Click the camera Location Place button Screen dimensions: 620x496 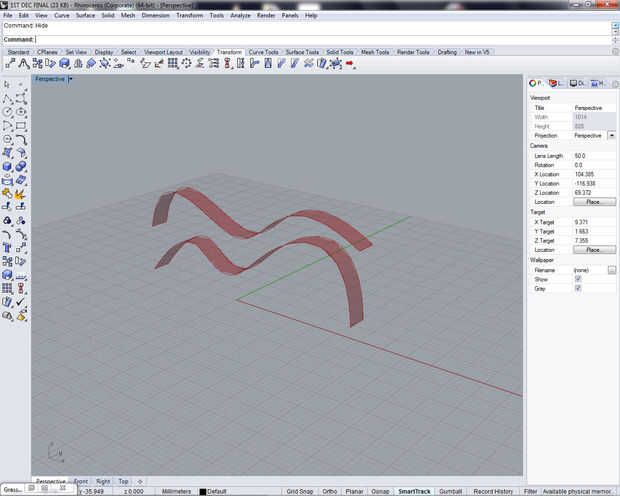click(594, 201)
